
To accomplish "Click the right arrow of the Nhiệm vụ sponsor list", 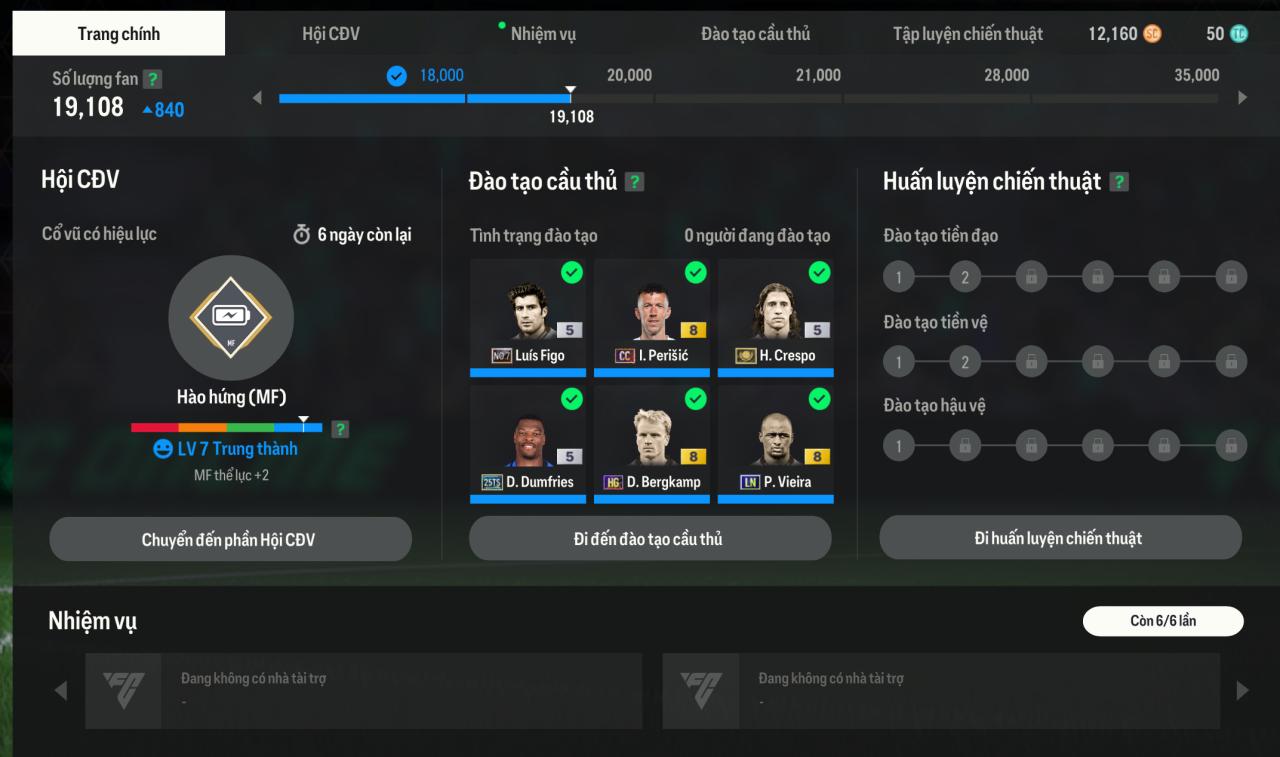I will [1242, 690].
